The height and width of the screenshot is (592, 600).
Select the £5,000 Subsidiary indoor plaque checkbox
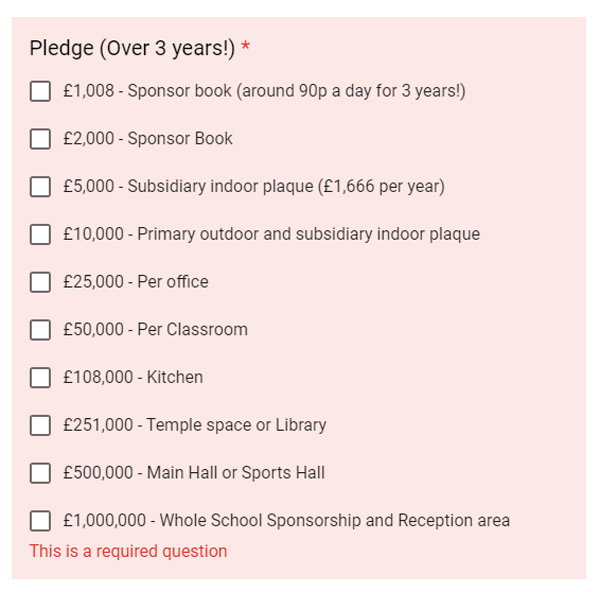click(40, 187)
